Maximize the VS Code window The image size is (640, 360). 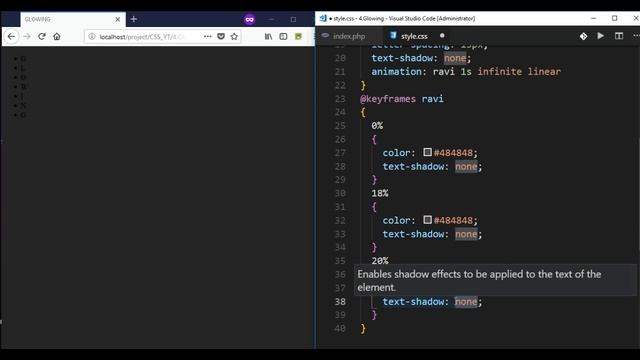[x=614, y=18]
